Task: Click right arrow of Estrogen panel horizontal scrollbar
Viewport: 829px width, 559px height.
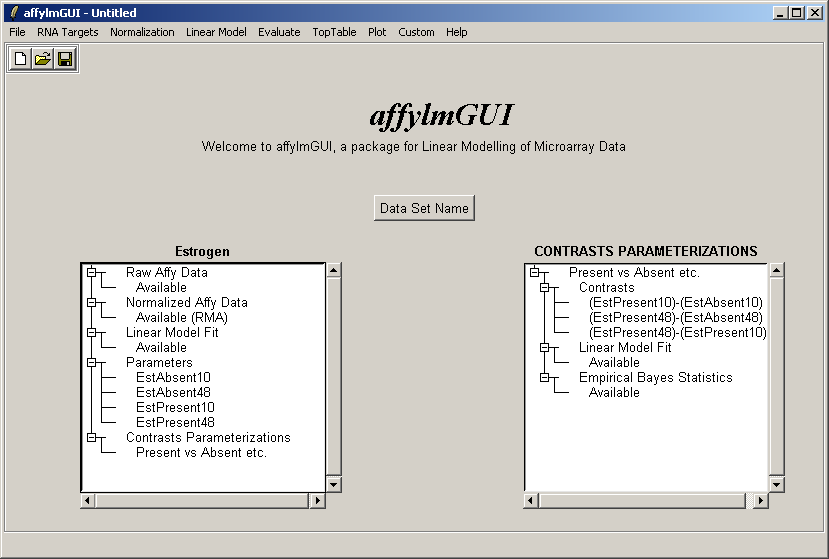Action: pos(318,500)
